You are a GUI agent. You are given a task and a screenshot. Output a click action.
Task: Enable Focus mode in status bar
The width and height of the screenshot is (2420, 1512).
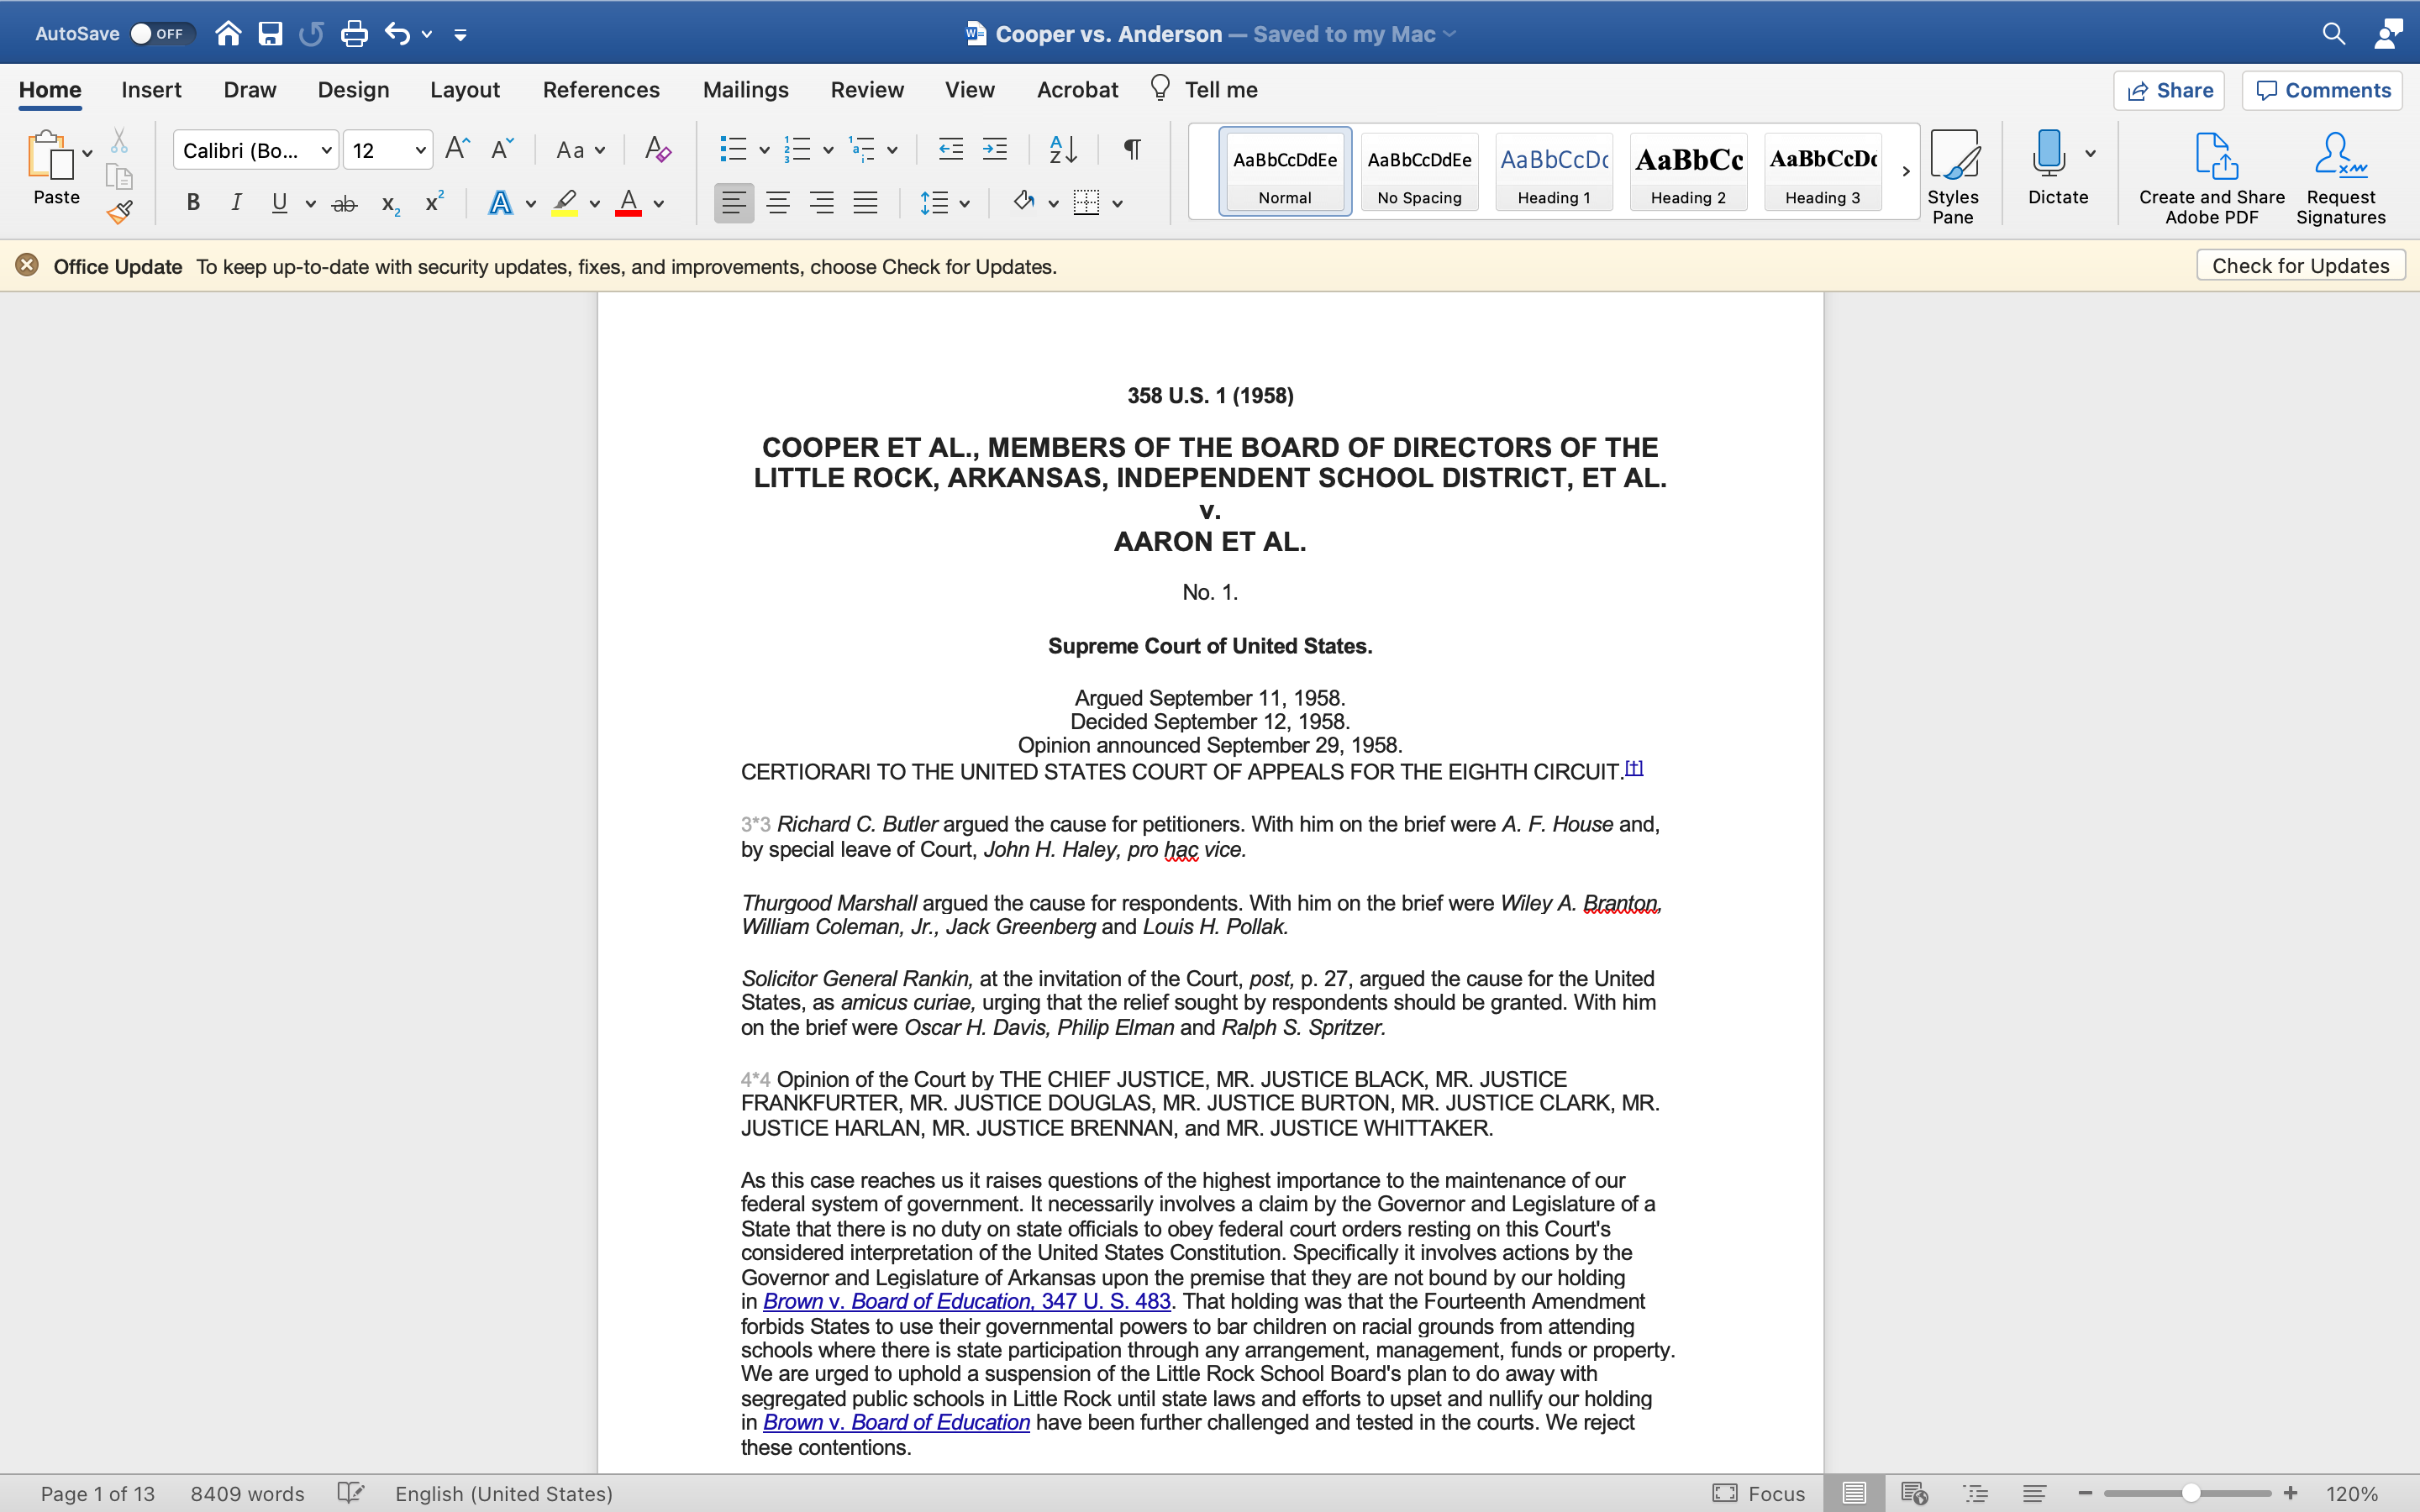pos(1758,1493)
